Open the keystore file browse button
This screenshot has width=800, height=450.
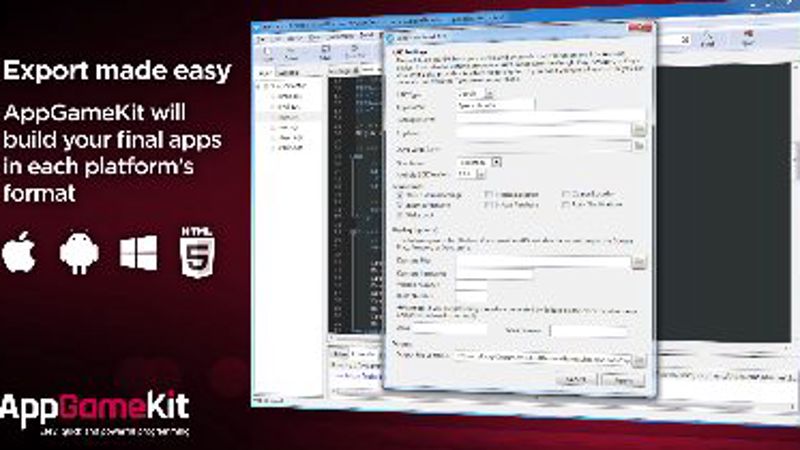coord(638,263)
